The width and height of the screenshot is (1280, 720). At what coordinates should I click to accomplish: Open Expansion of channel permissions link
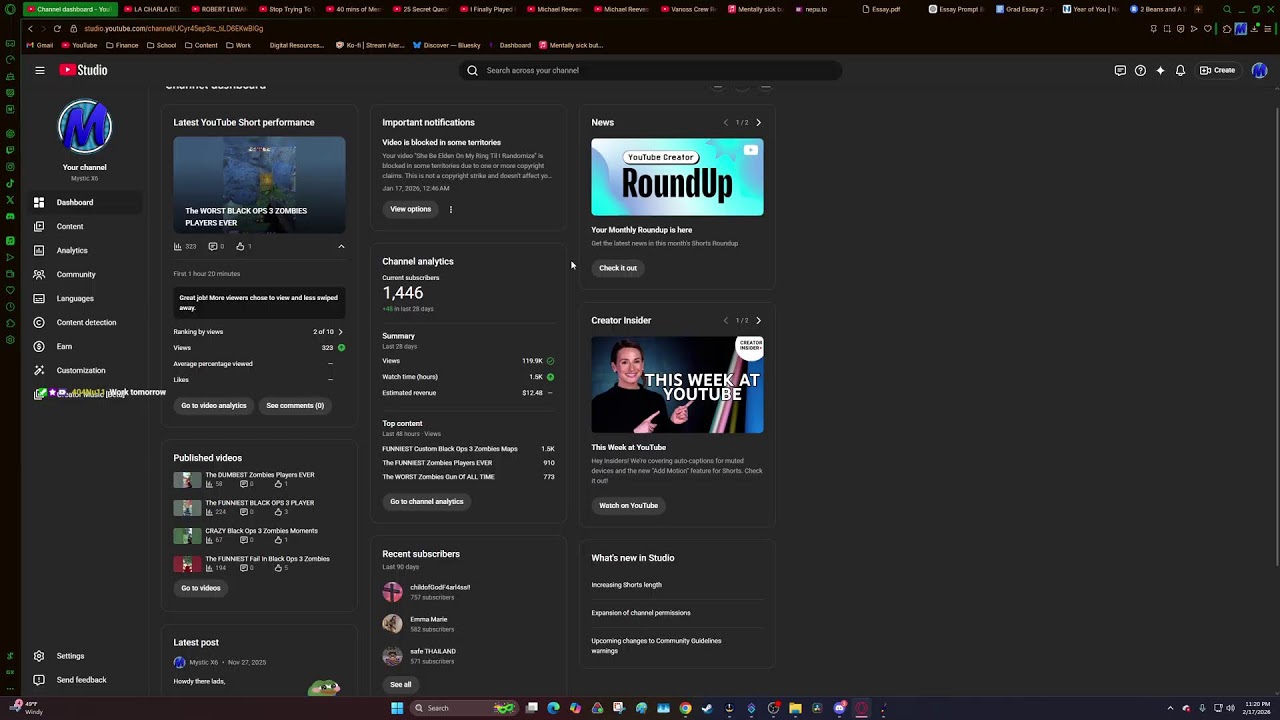click(641, 613)
